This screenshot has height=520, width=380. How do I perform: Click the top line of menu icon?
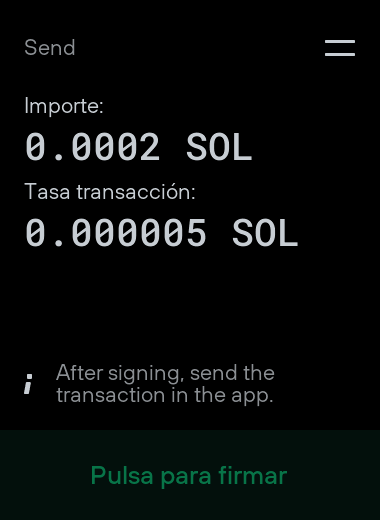point(340,41)
